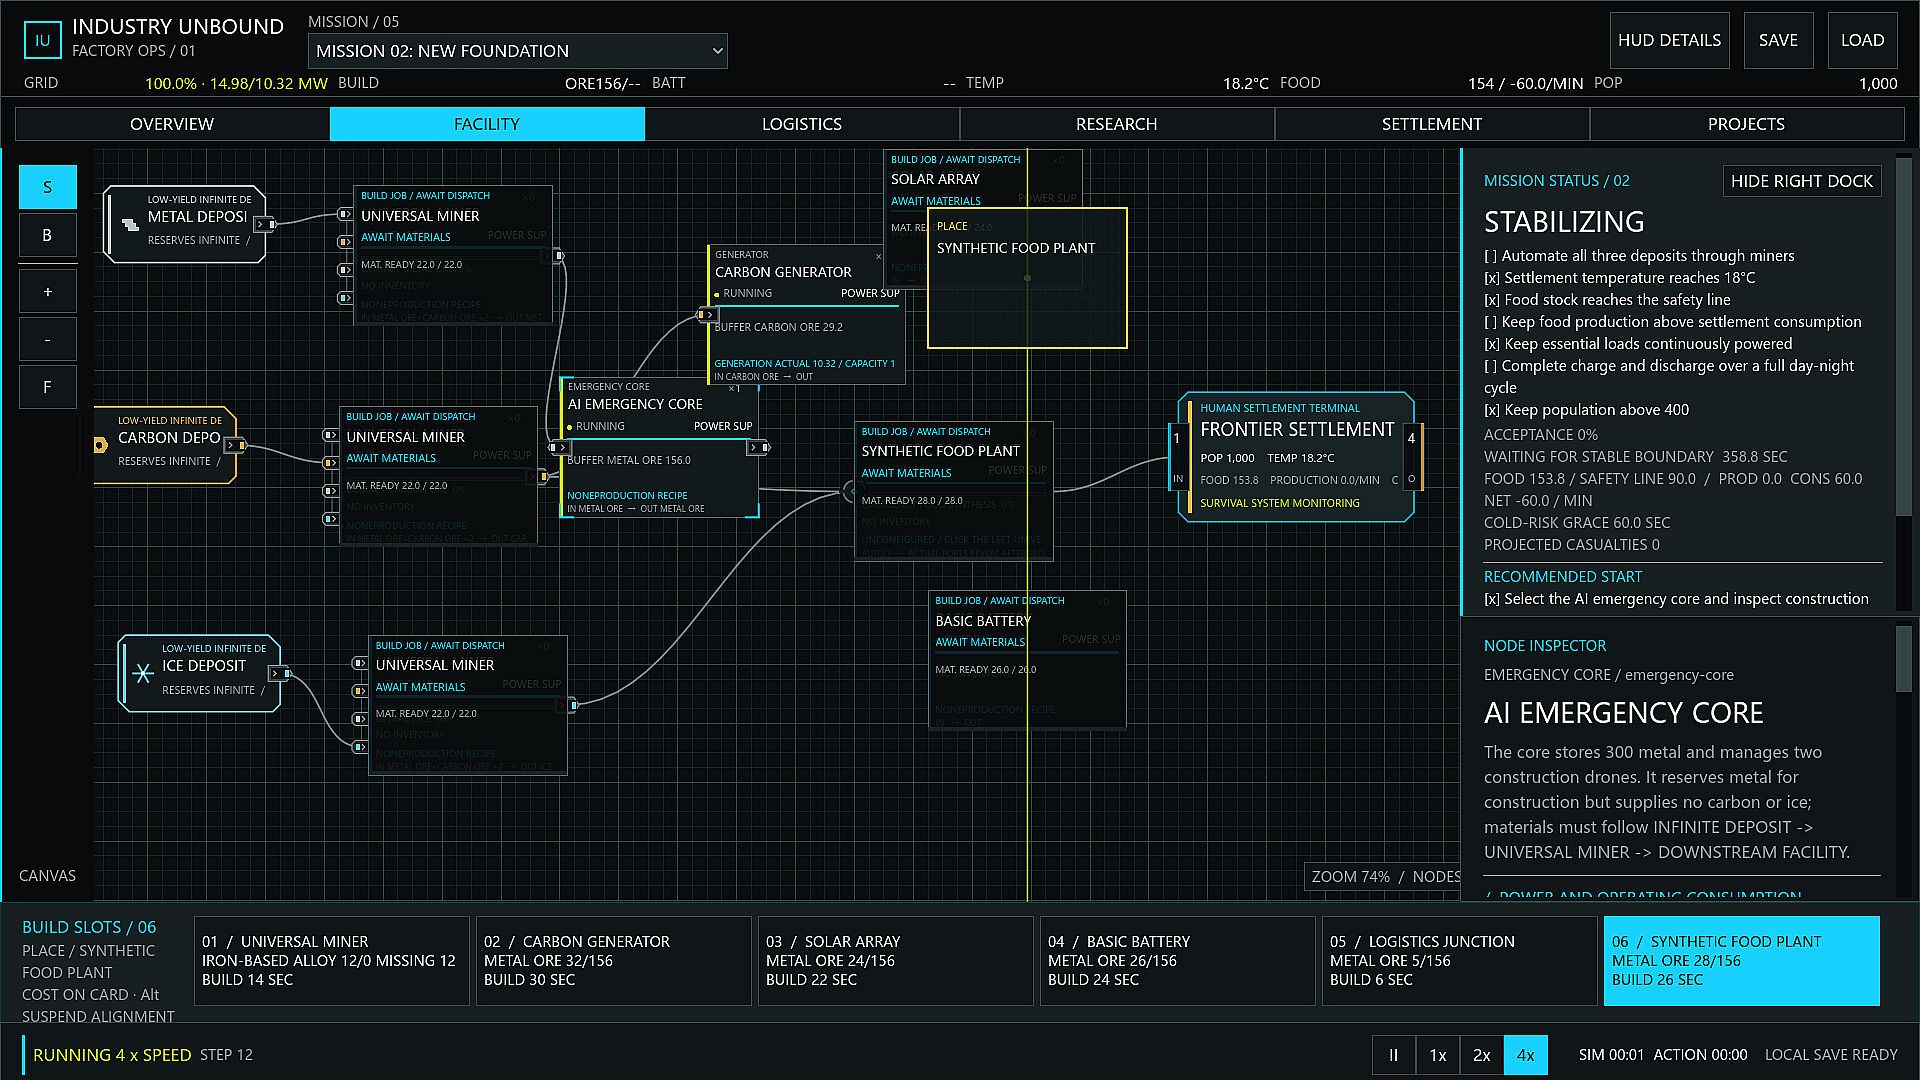
Task: Set simulation speed to 1x
Action: pyautogui.click(x=1438, y=1055)
